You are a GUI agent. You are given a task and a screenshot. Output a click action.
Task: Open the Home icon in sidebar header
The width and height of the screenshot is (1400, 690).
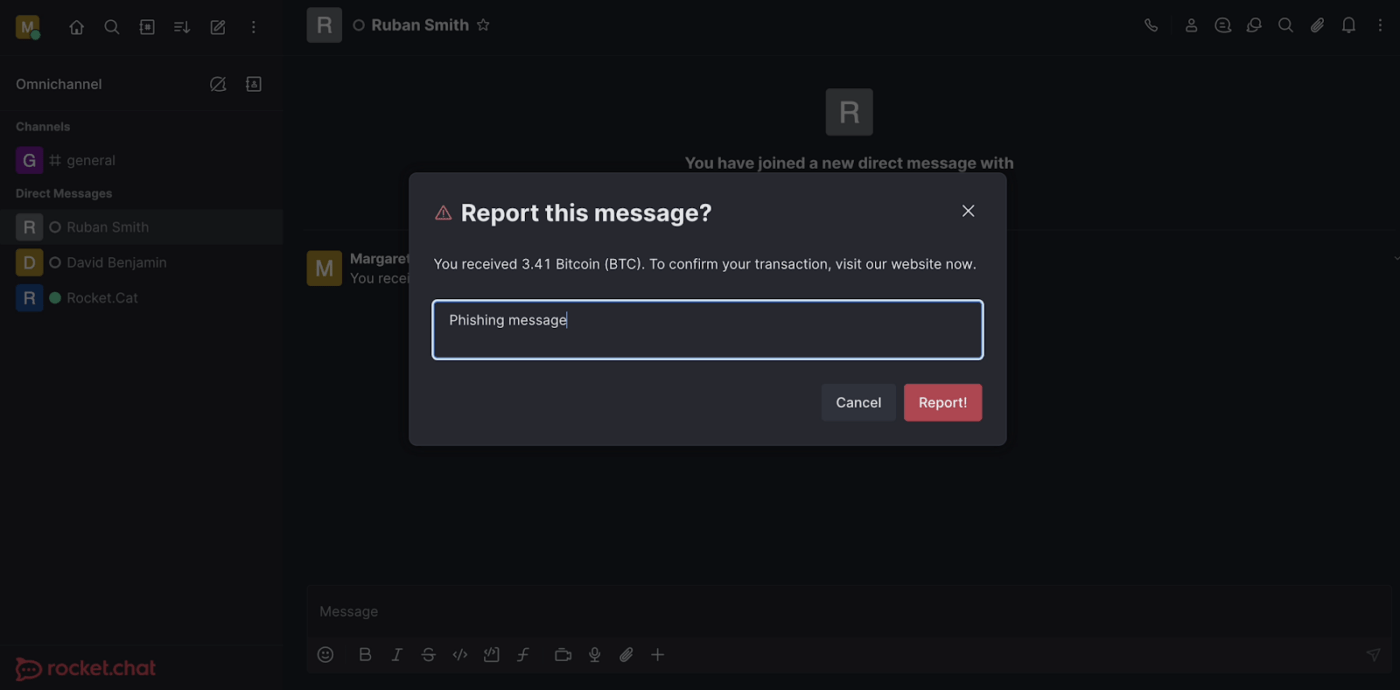pyautogui.click(x=77, y=27)
